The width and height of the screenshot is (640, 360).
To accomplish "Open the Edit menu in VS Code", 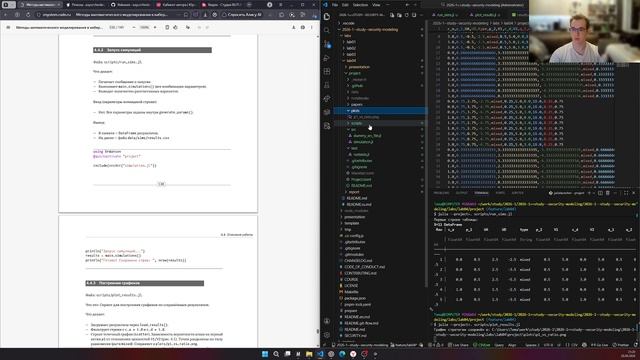I will 345,5.
